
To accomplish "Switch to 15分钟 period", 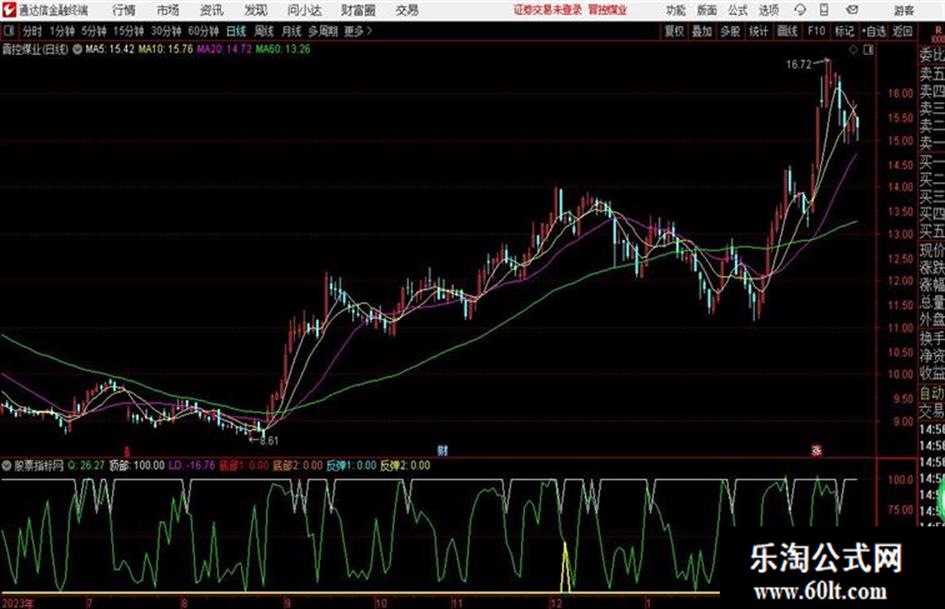I will point(128,31).
